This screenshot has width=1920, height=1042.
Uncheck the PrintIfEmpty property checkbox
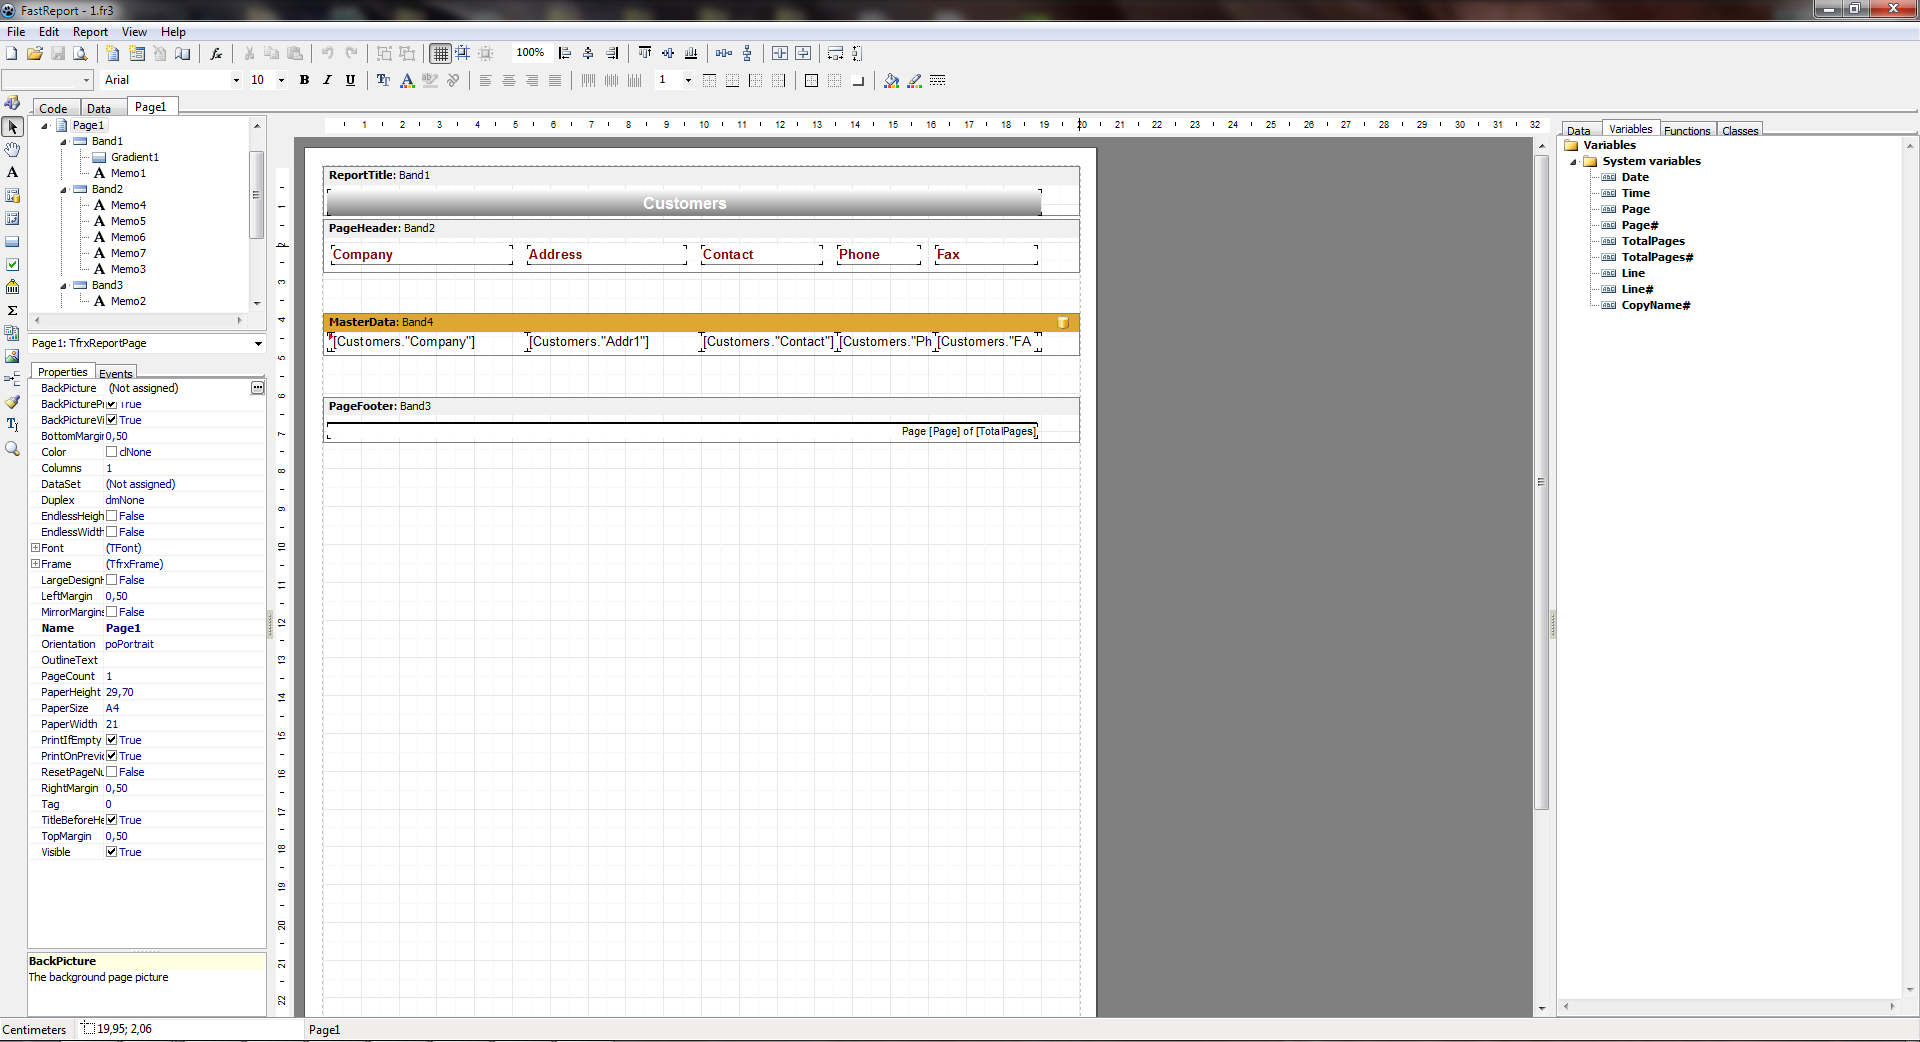(x=112, y=740)
